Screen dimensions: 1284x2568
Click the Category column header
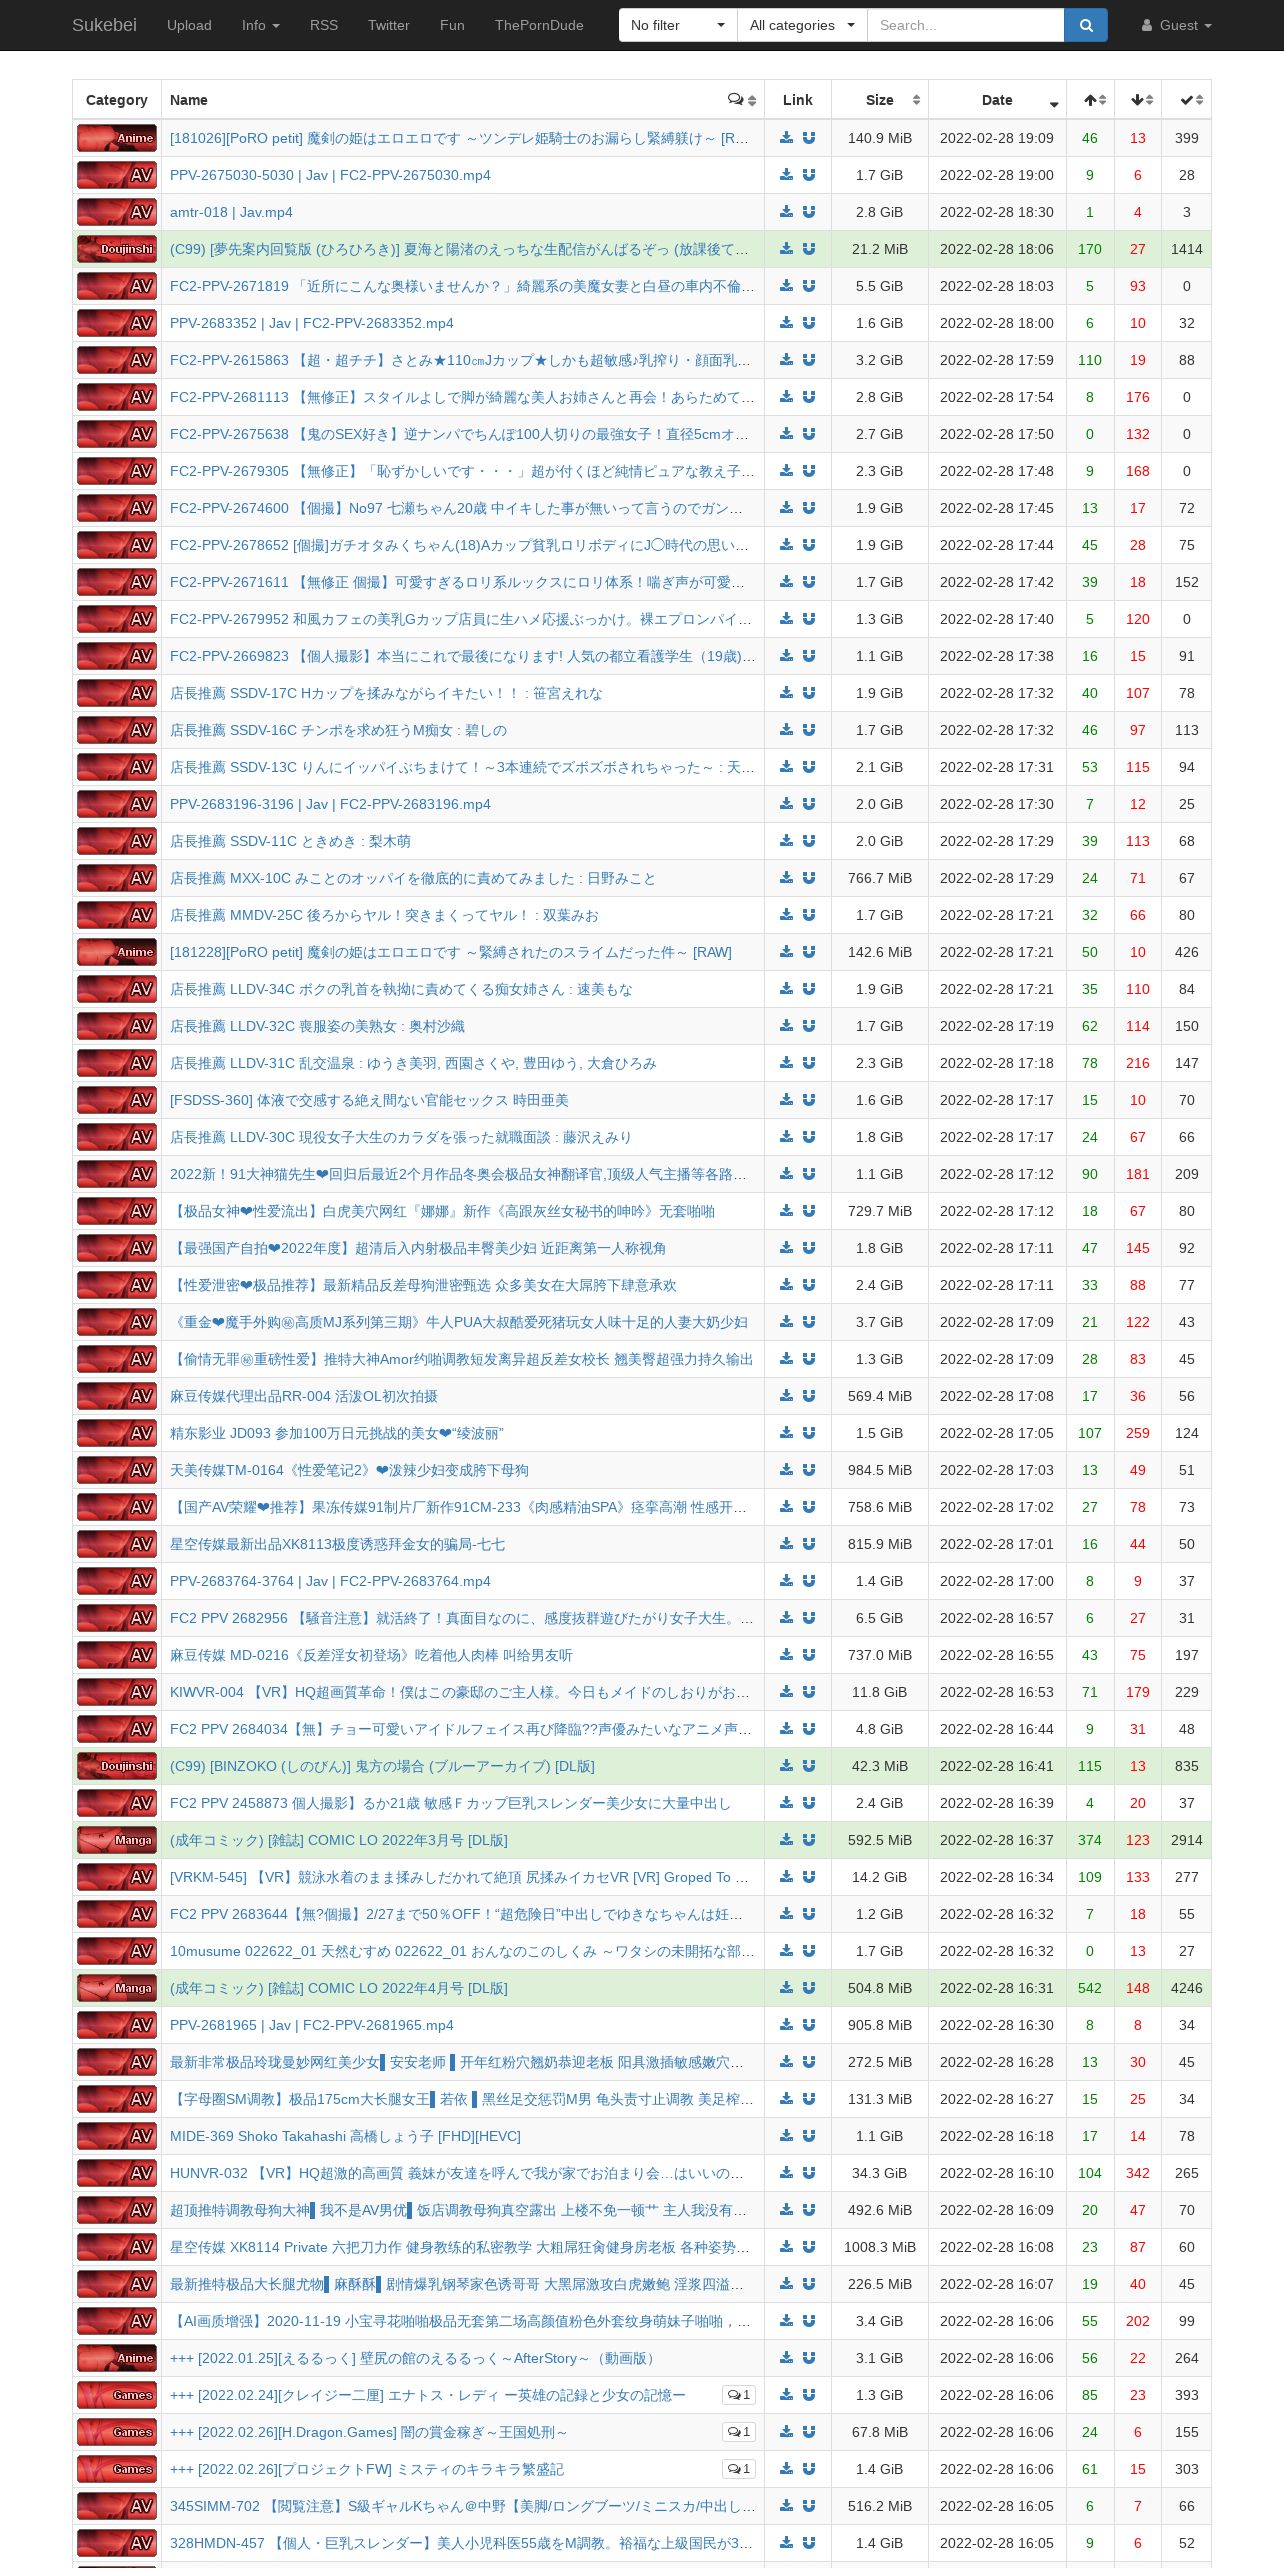click(x=117, y=100)
